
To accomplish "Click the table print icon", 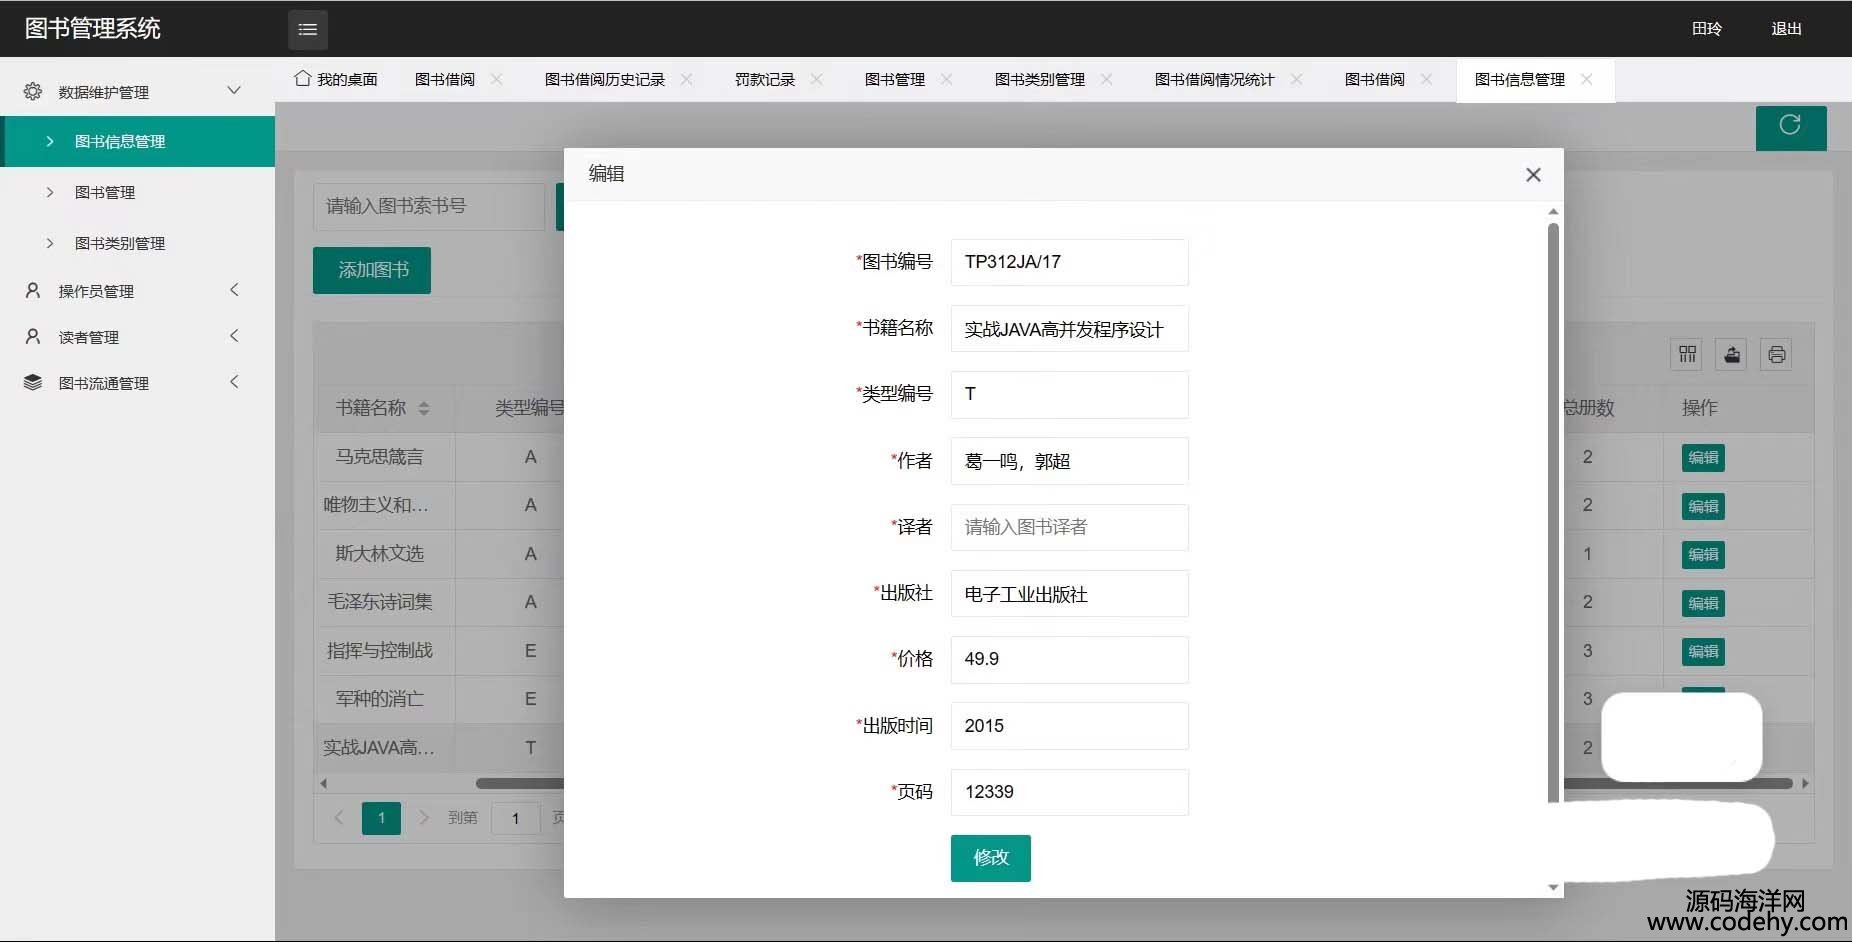I will click(x=1776, y=354).
